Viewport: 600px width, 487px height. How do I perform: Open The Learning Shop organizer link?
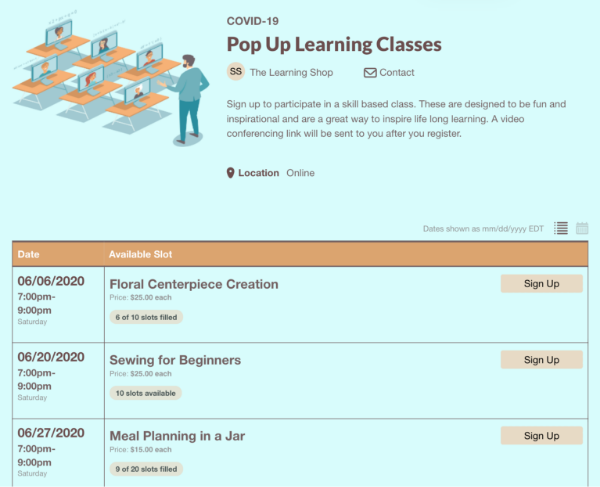(291, 72)
